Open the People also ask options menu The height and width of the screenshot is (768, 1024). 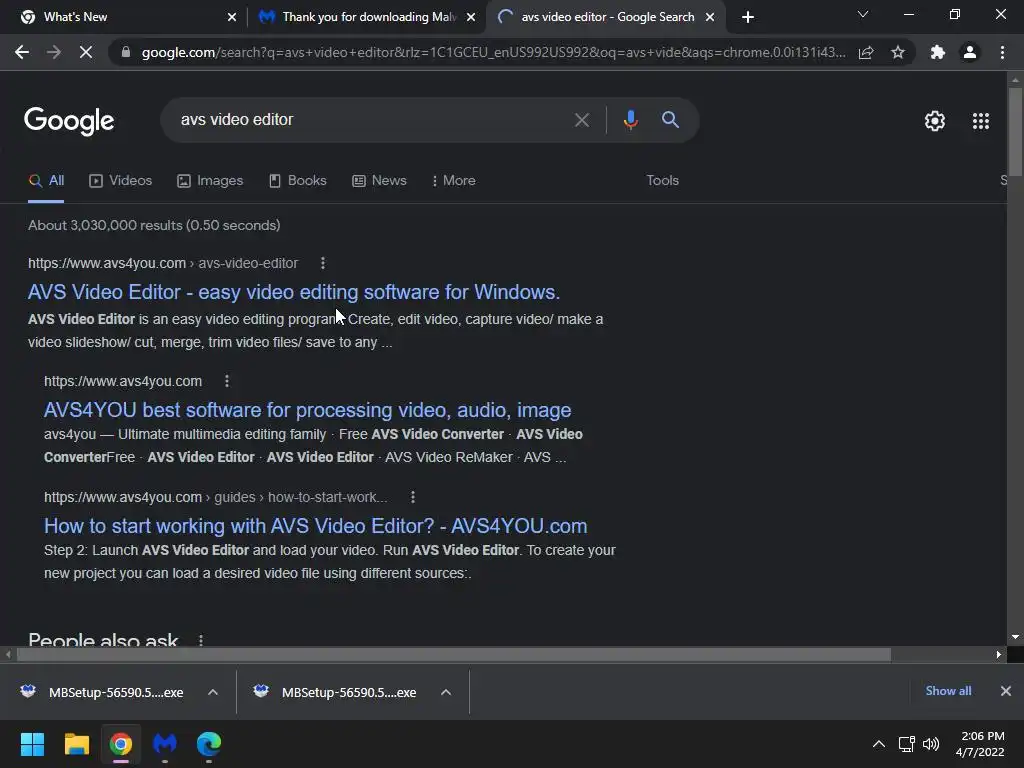pyautogui.click(x=200, y=640)
